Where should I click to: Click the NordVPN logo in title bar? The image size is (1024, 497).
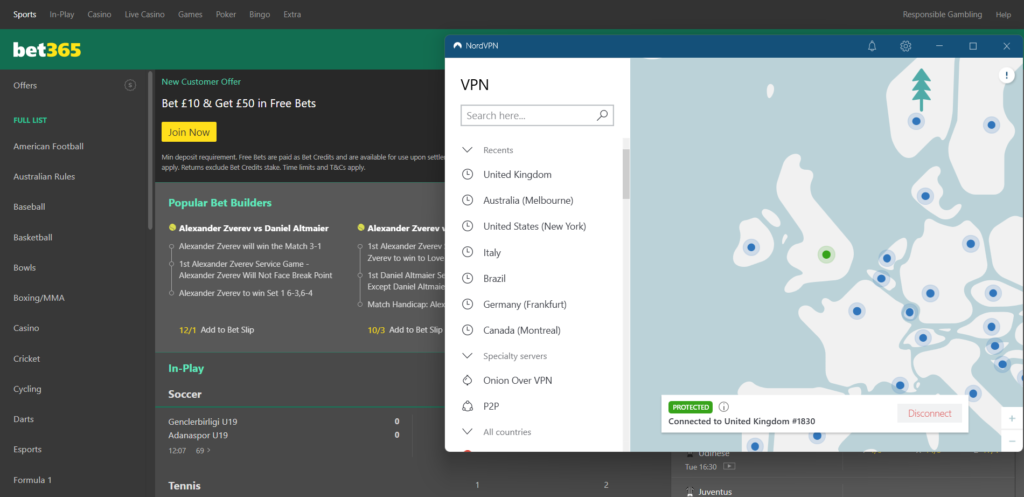coord(458,46)
